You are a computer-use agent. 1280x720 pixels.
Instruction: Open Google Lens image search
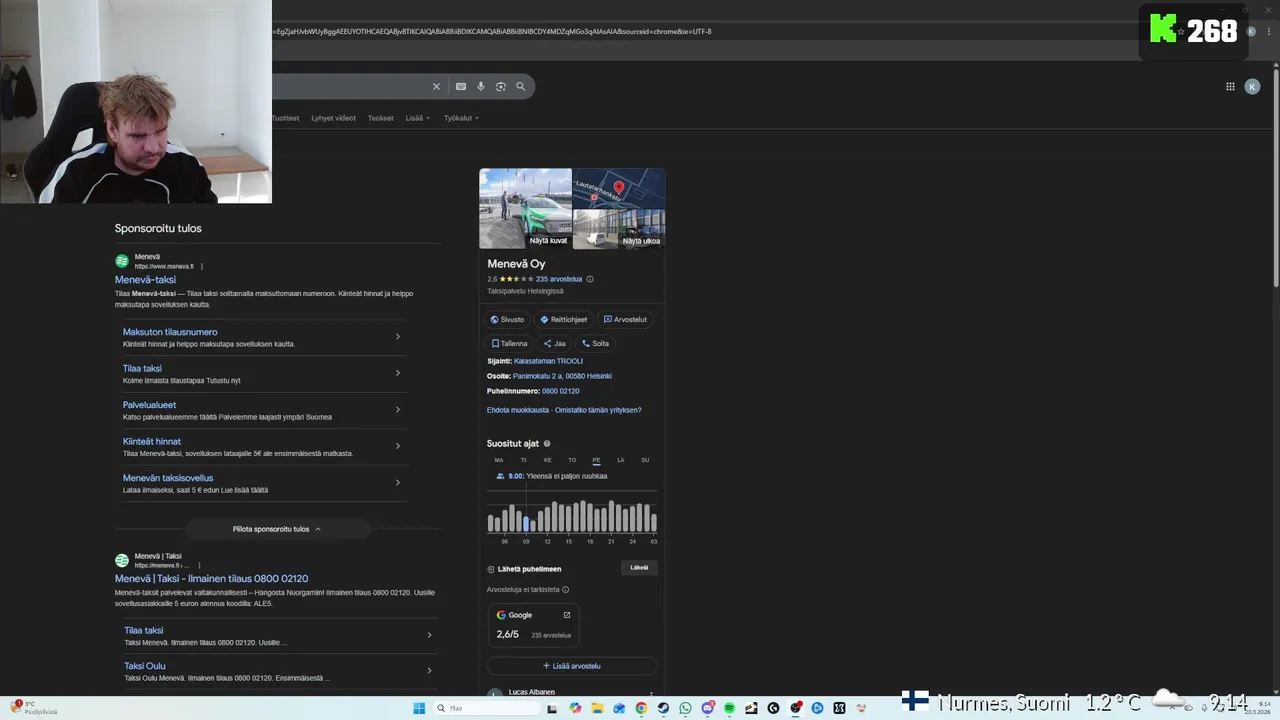pos(501,87)
